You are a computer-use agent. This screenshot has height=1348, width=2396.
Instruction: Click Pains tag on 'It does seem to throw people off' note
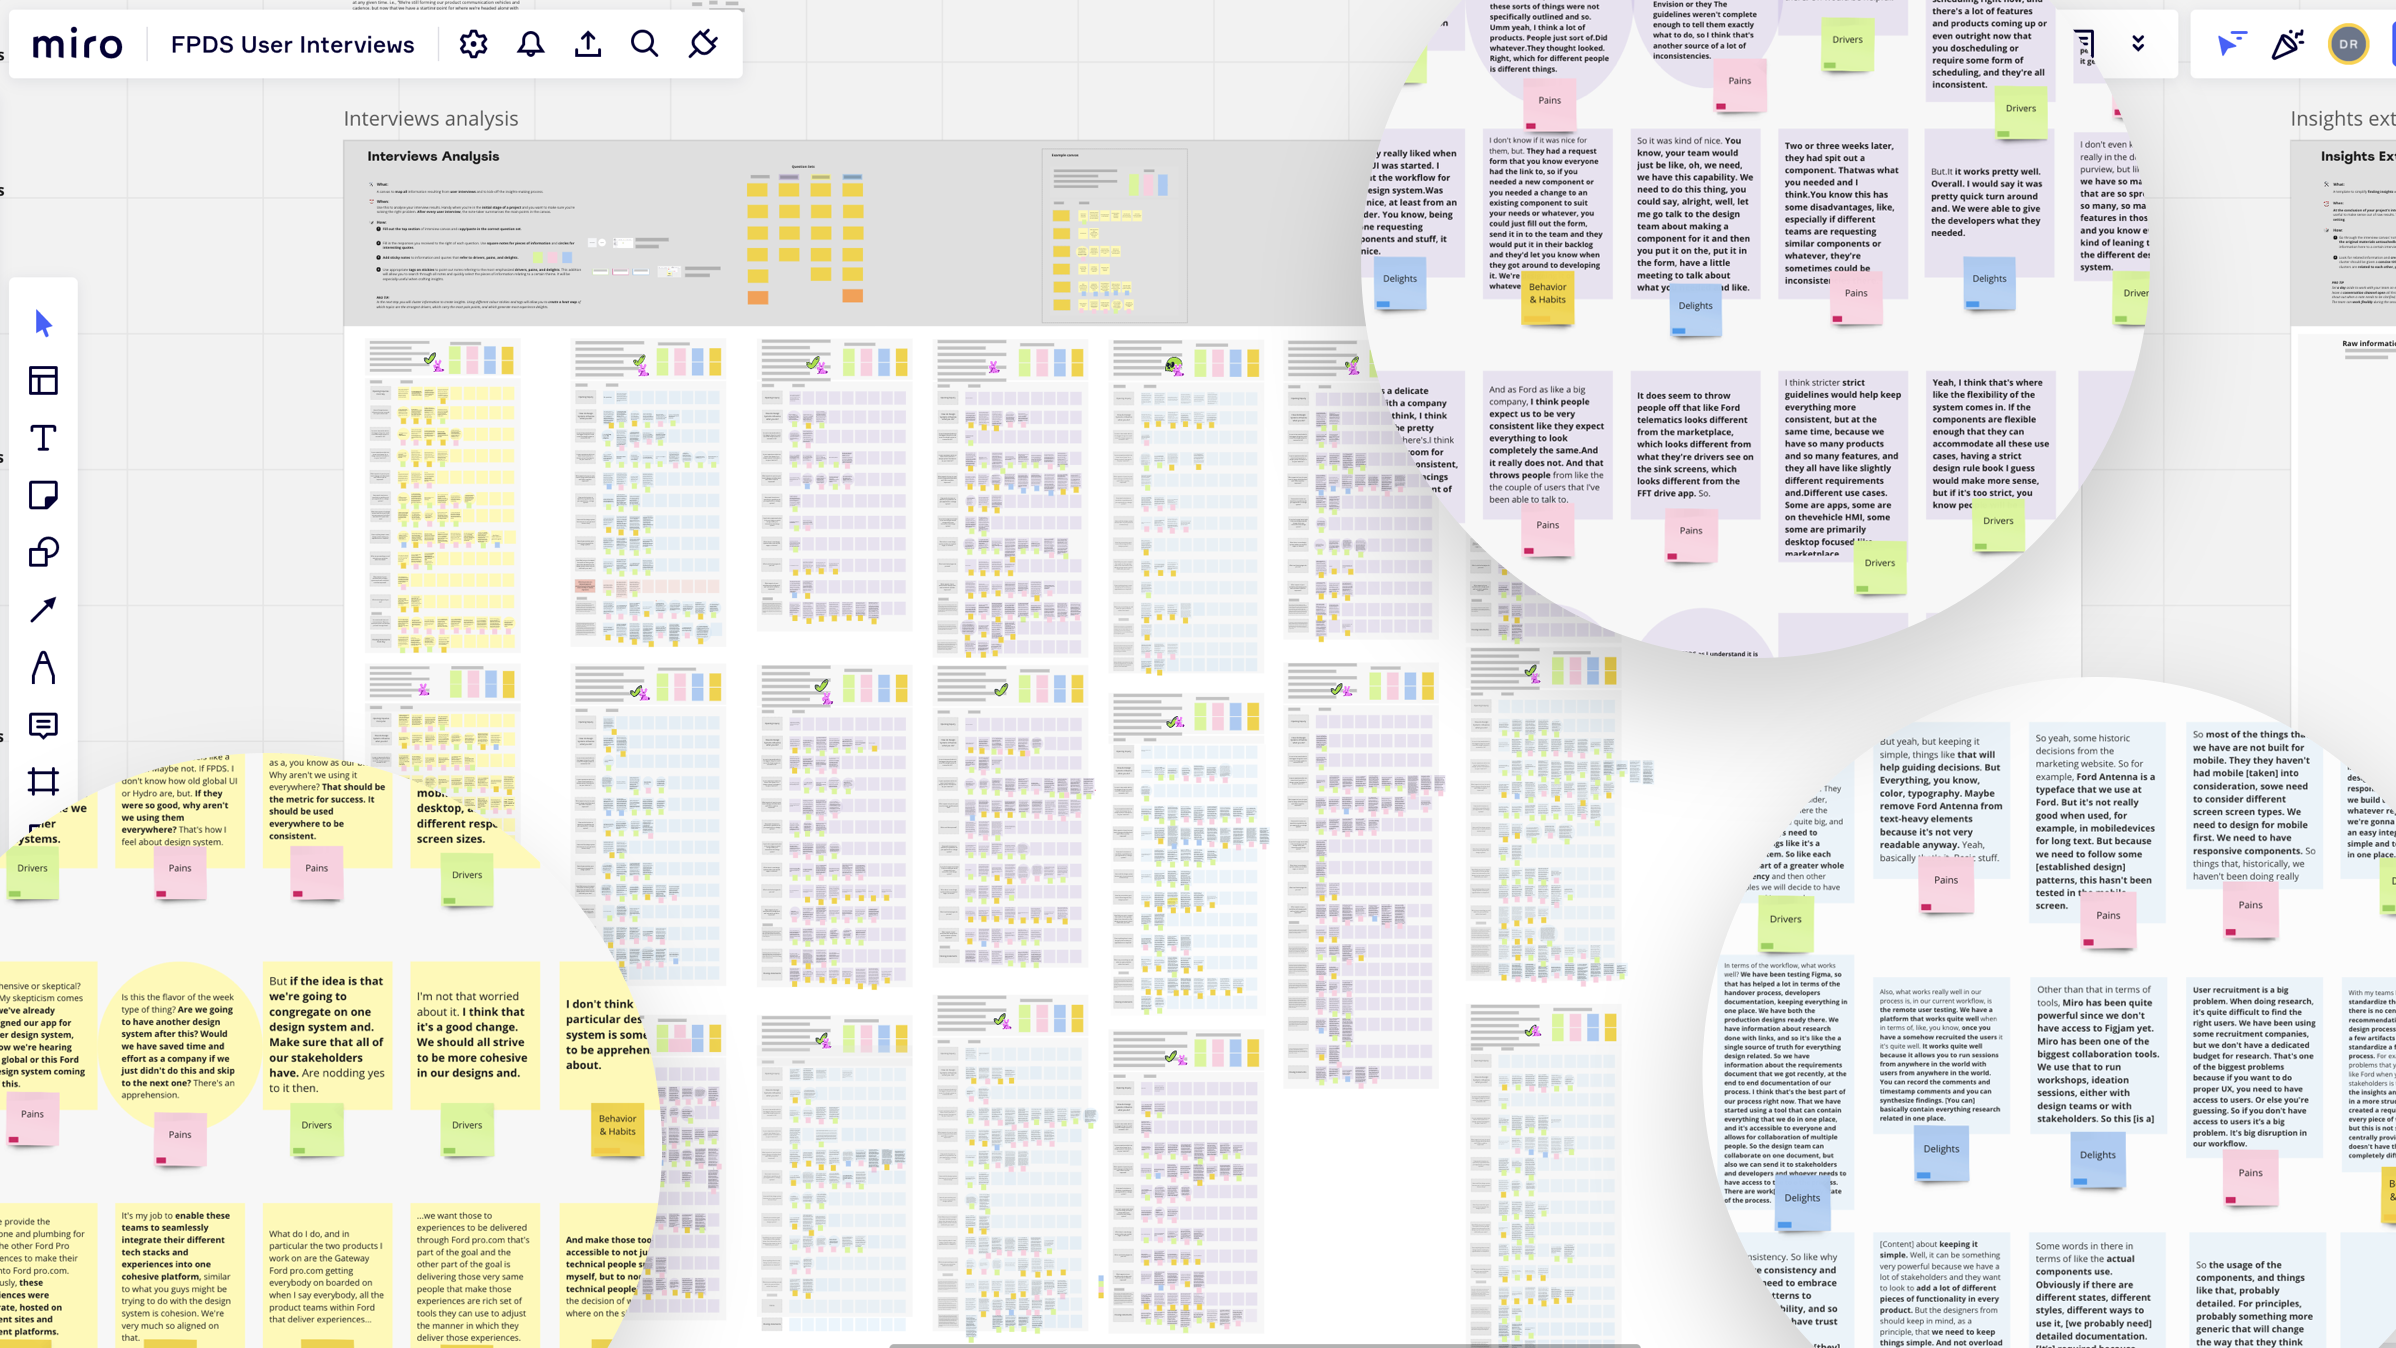(x=1691, y=535)
